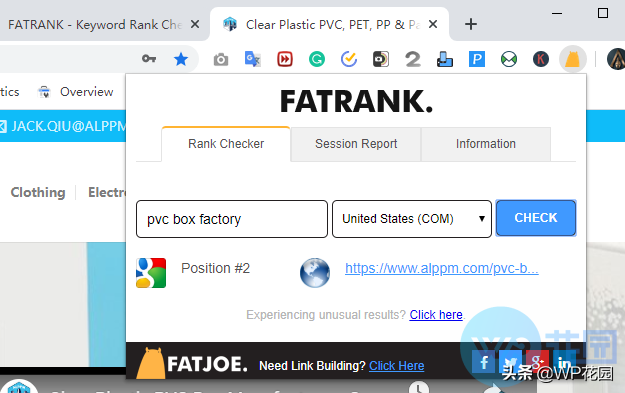Click the FATRANK extension icon in toolbar
Image resolution: width=625 pixels, height=393 pixels.
pos(572,59)
